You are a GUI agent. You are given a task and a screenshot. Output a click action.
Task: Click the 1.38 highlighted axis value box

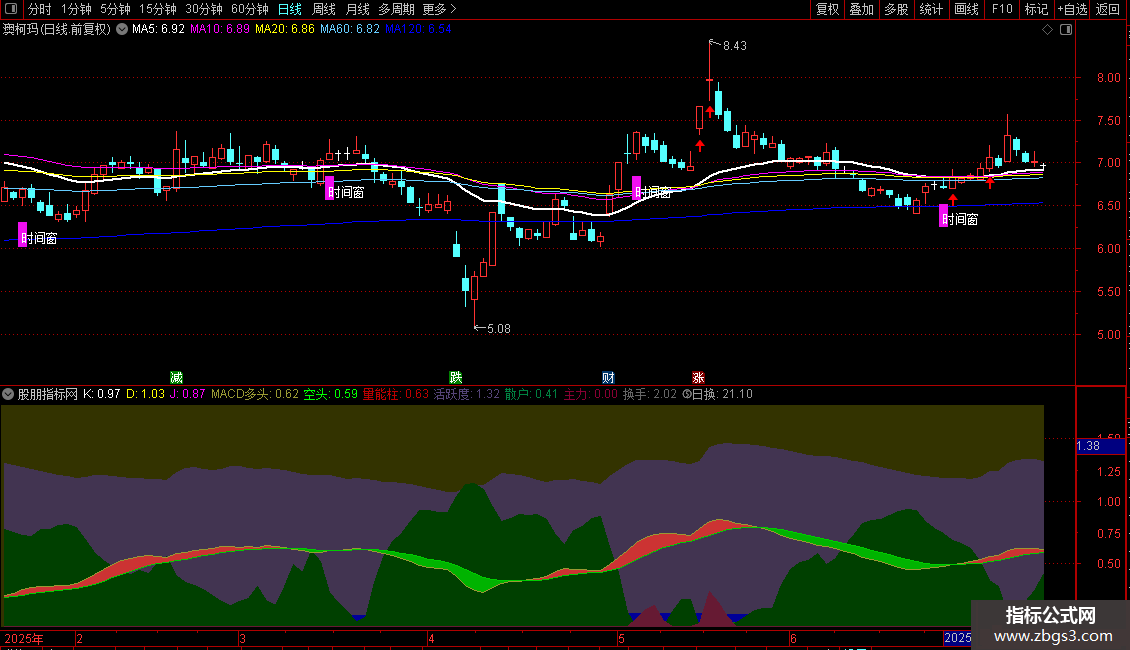(x=1100, y=446)
